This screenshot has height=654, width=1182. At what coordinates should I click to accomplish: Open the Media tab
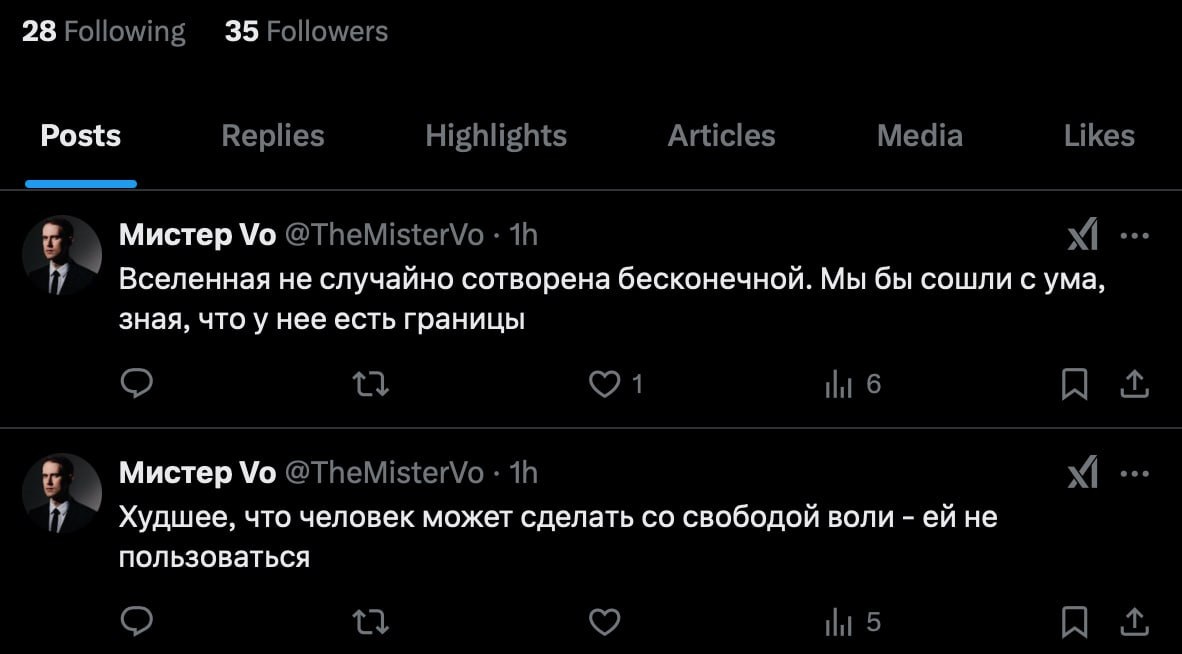pyautogui.click(x=919, y=135)
